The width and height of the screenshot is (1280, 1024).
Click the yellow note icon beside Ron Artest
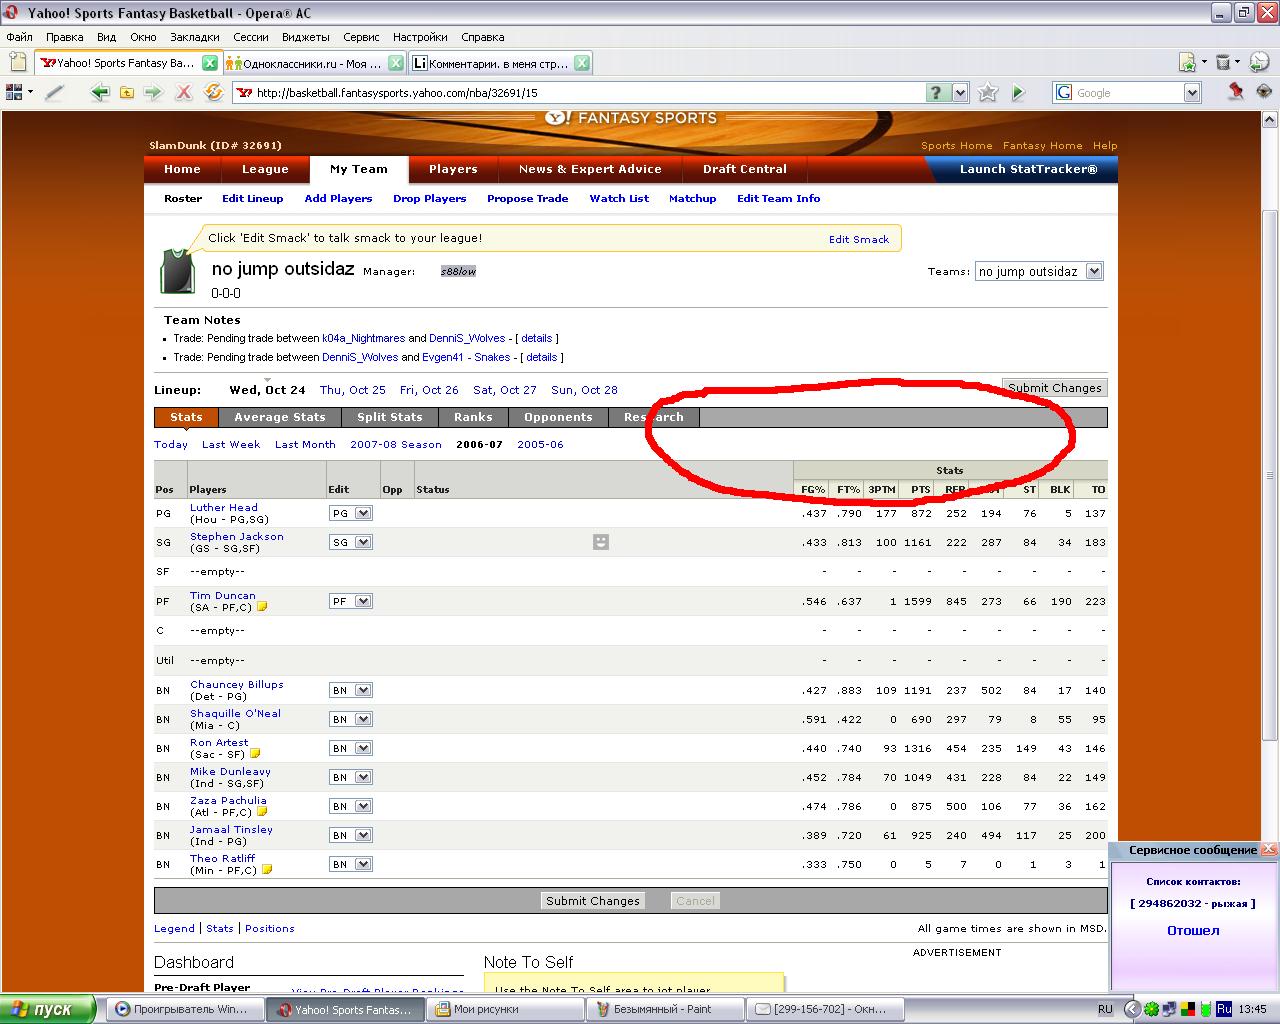(255, 753)
